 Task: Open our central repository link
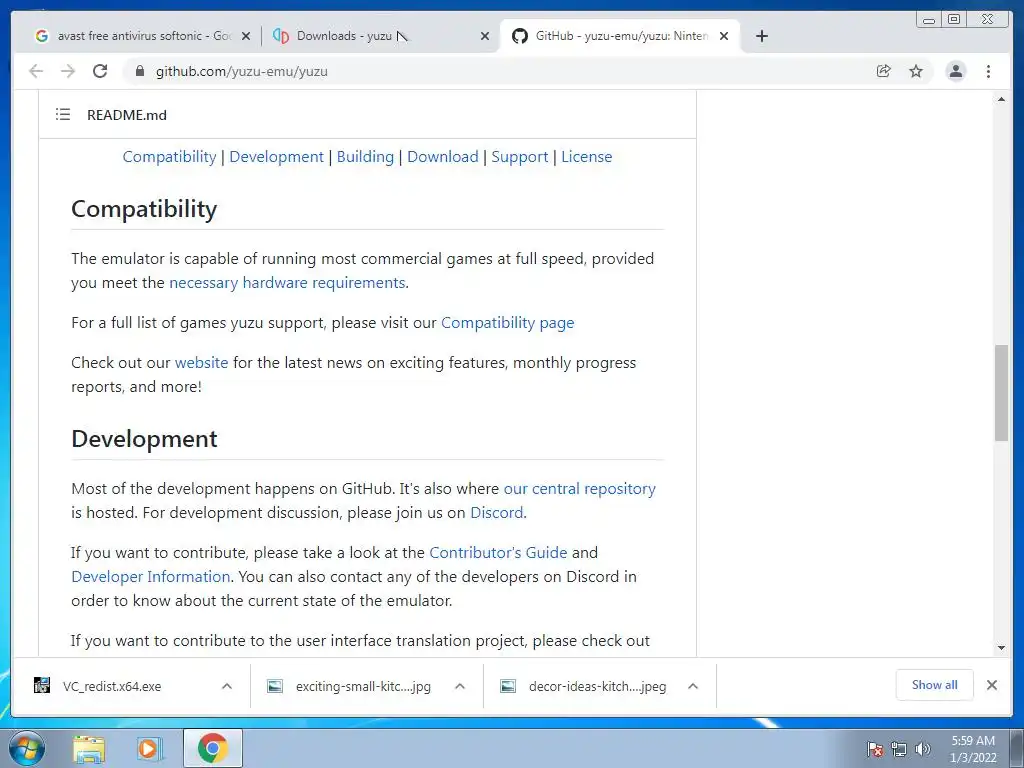[579, 488]
